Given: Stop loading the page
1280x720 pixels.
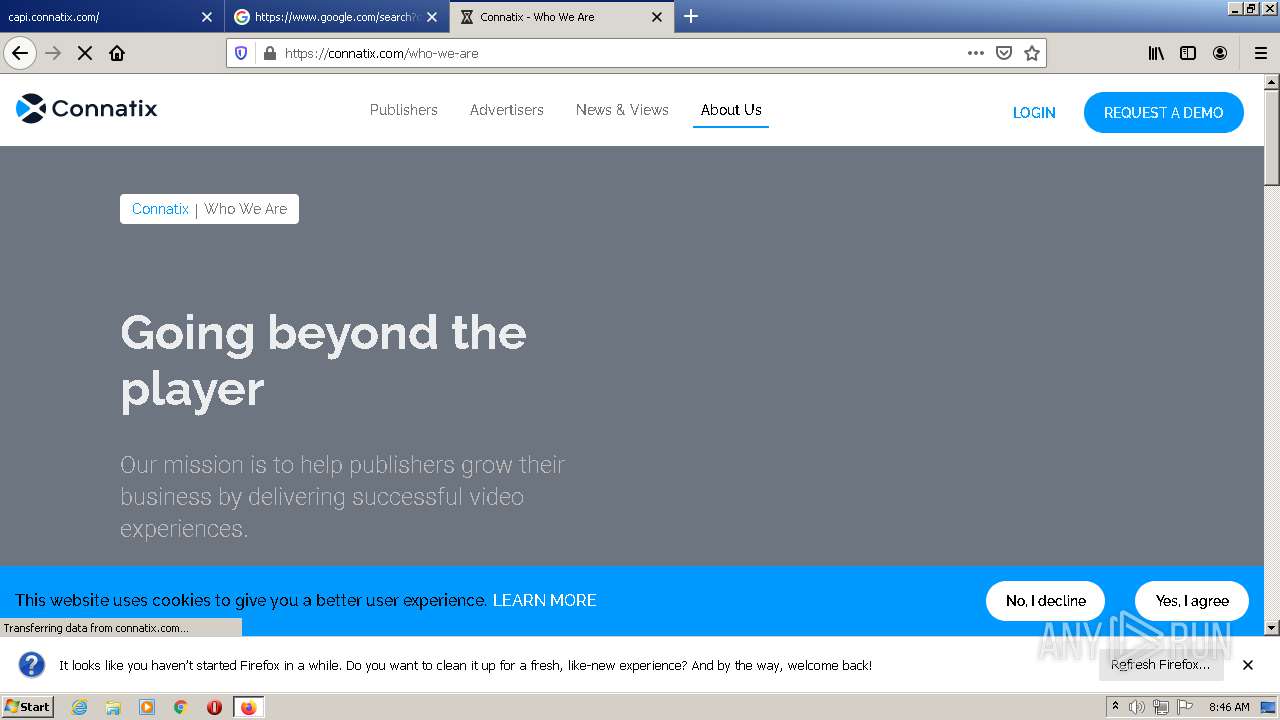Looking at the screenshot, I should 85,53.
